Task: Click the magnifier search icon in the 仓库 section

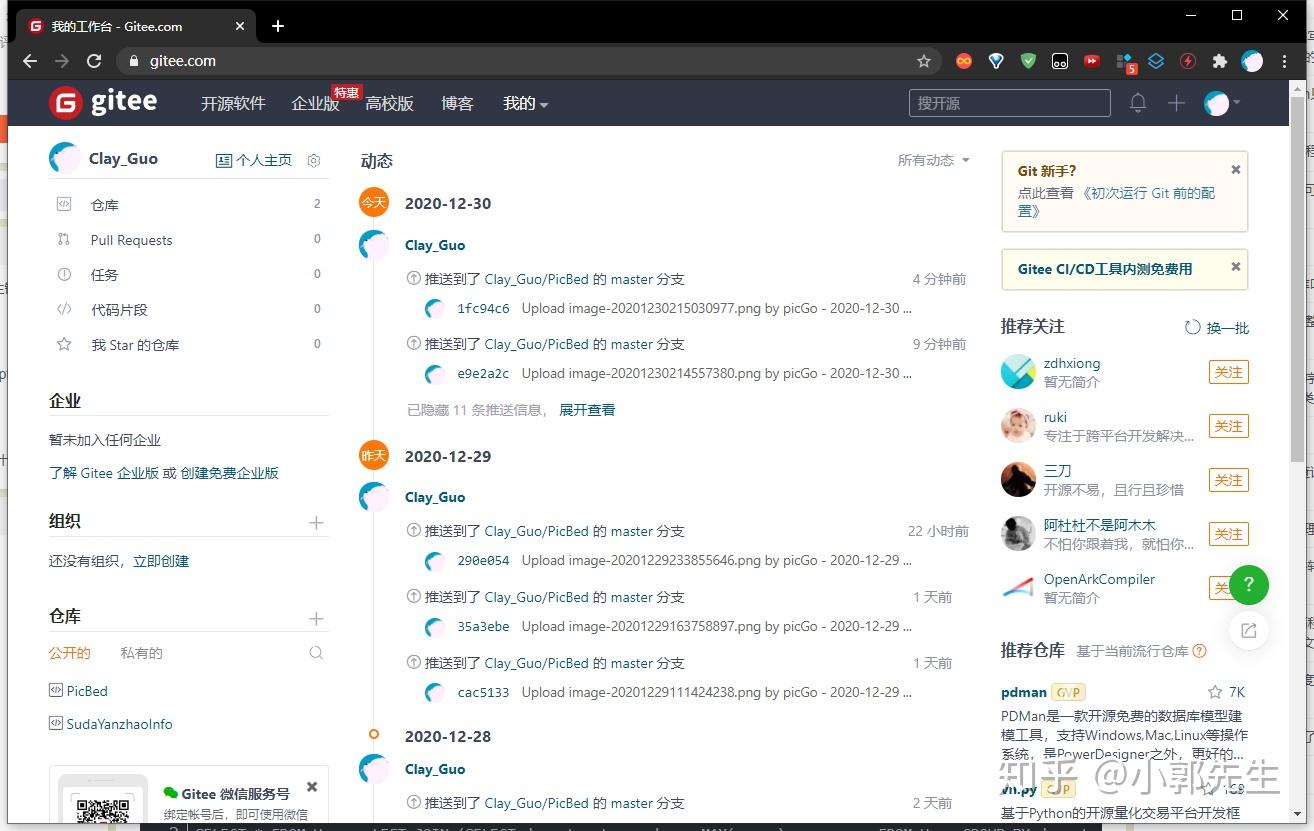Action: click(316, 652)
